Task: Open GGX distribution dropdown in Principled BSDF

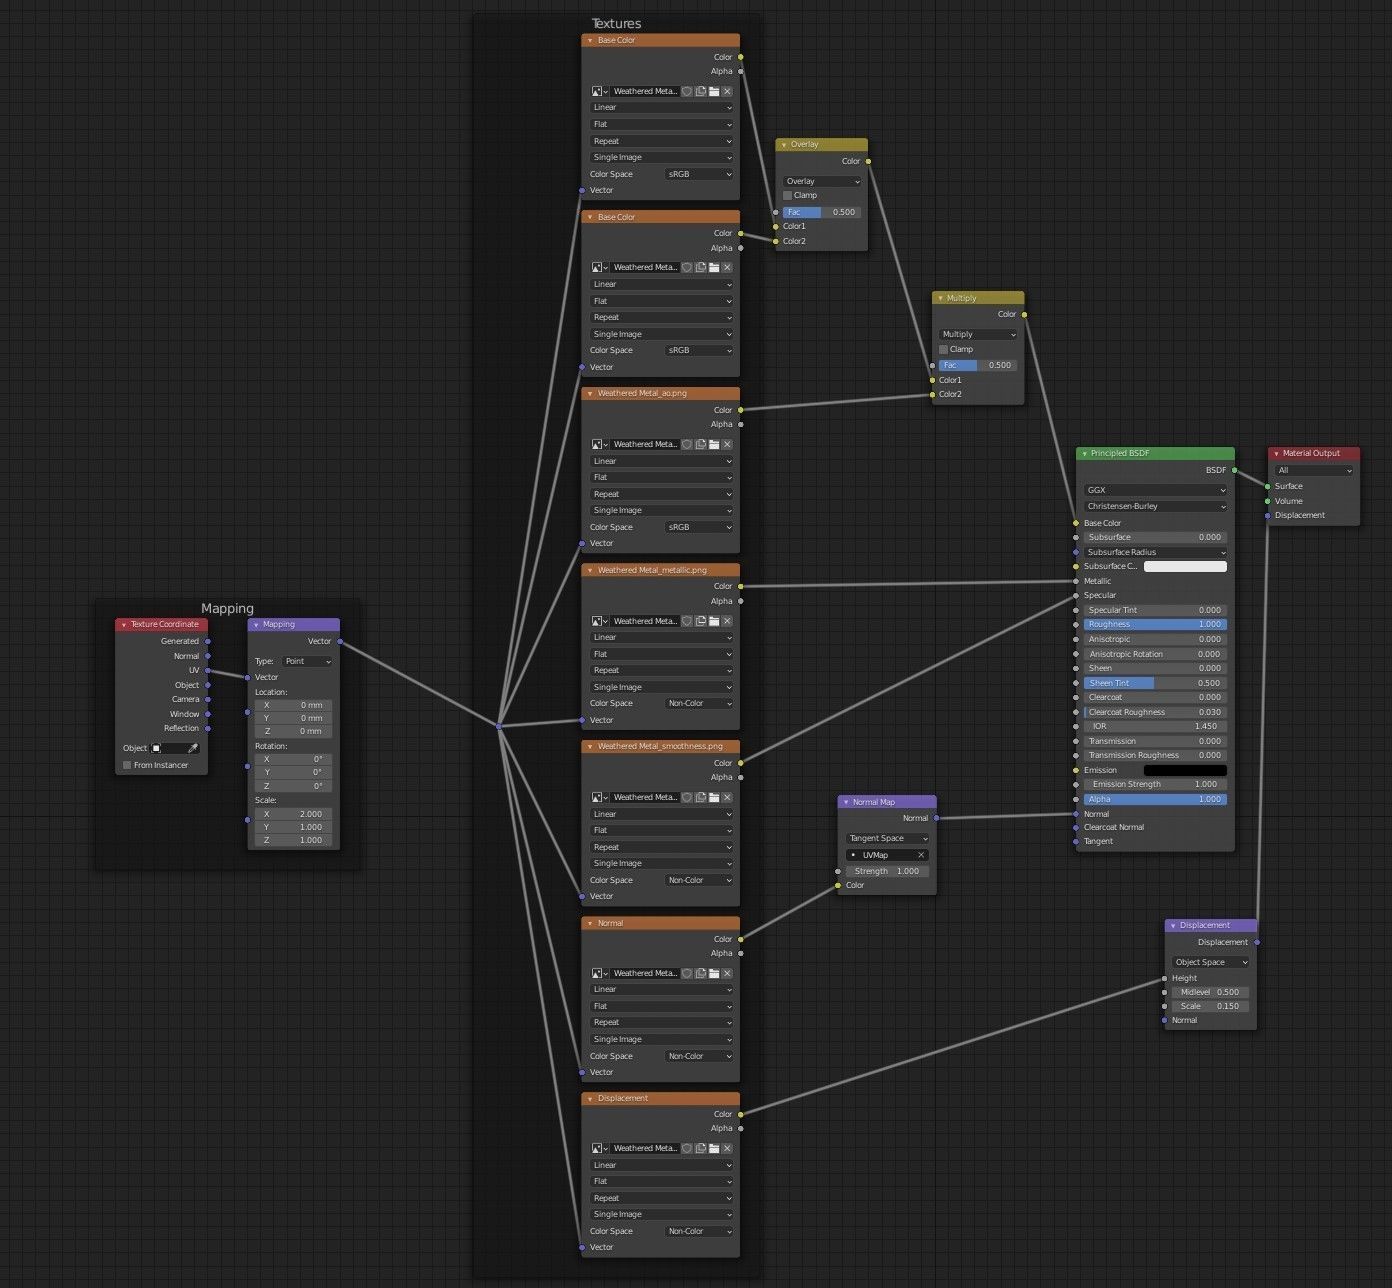Action: coord(1155,490)
